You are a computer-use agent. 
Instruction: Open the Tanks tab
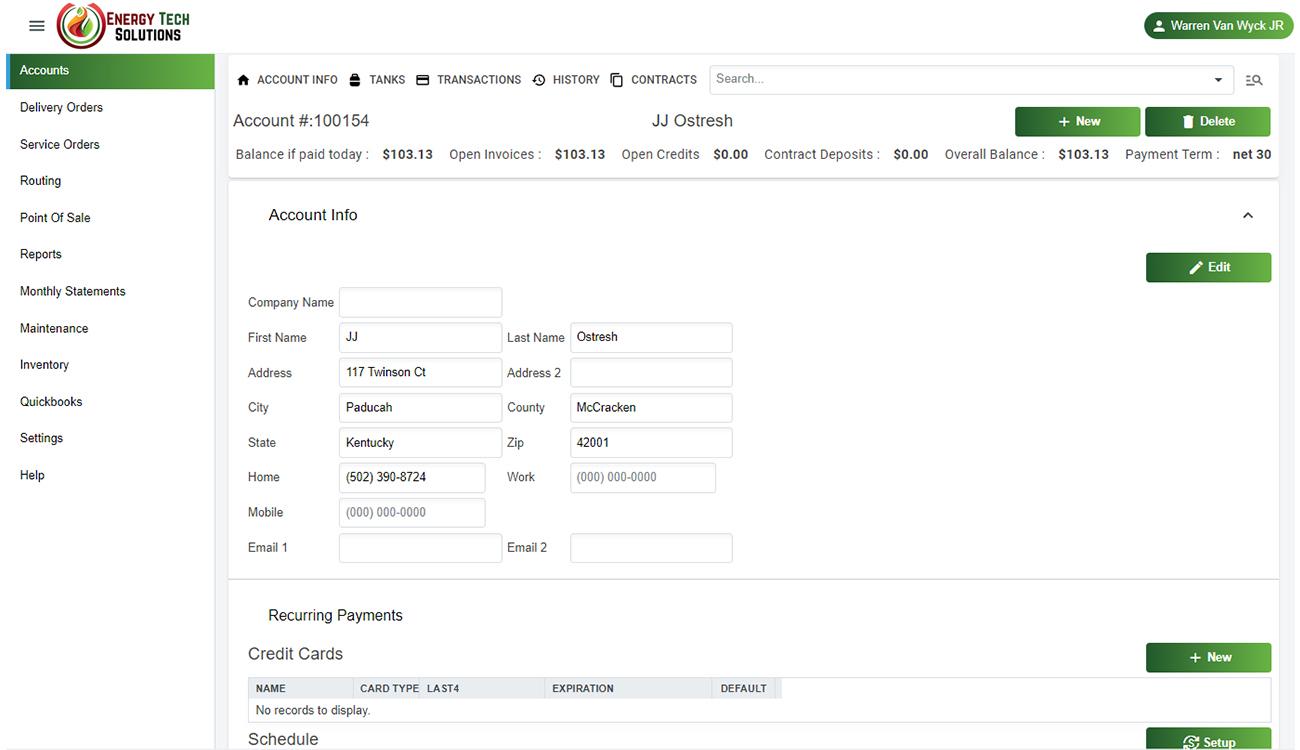click(377, 80)
